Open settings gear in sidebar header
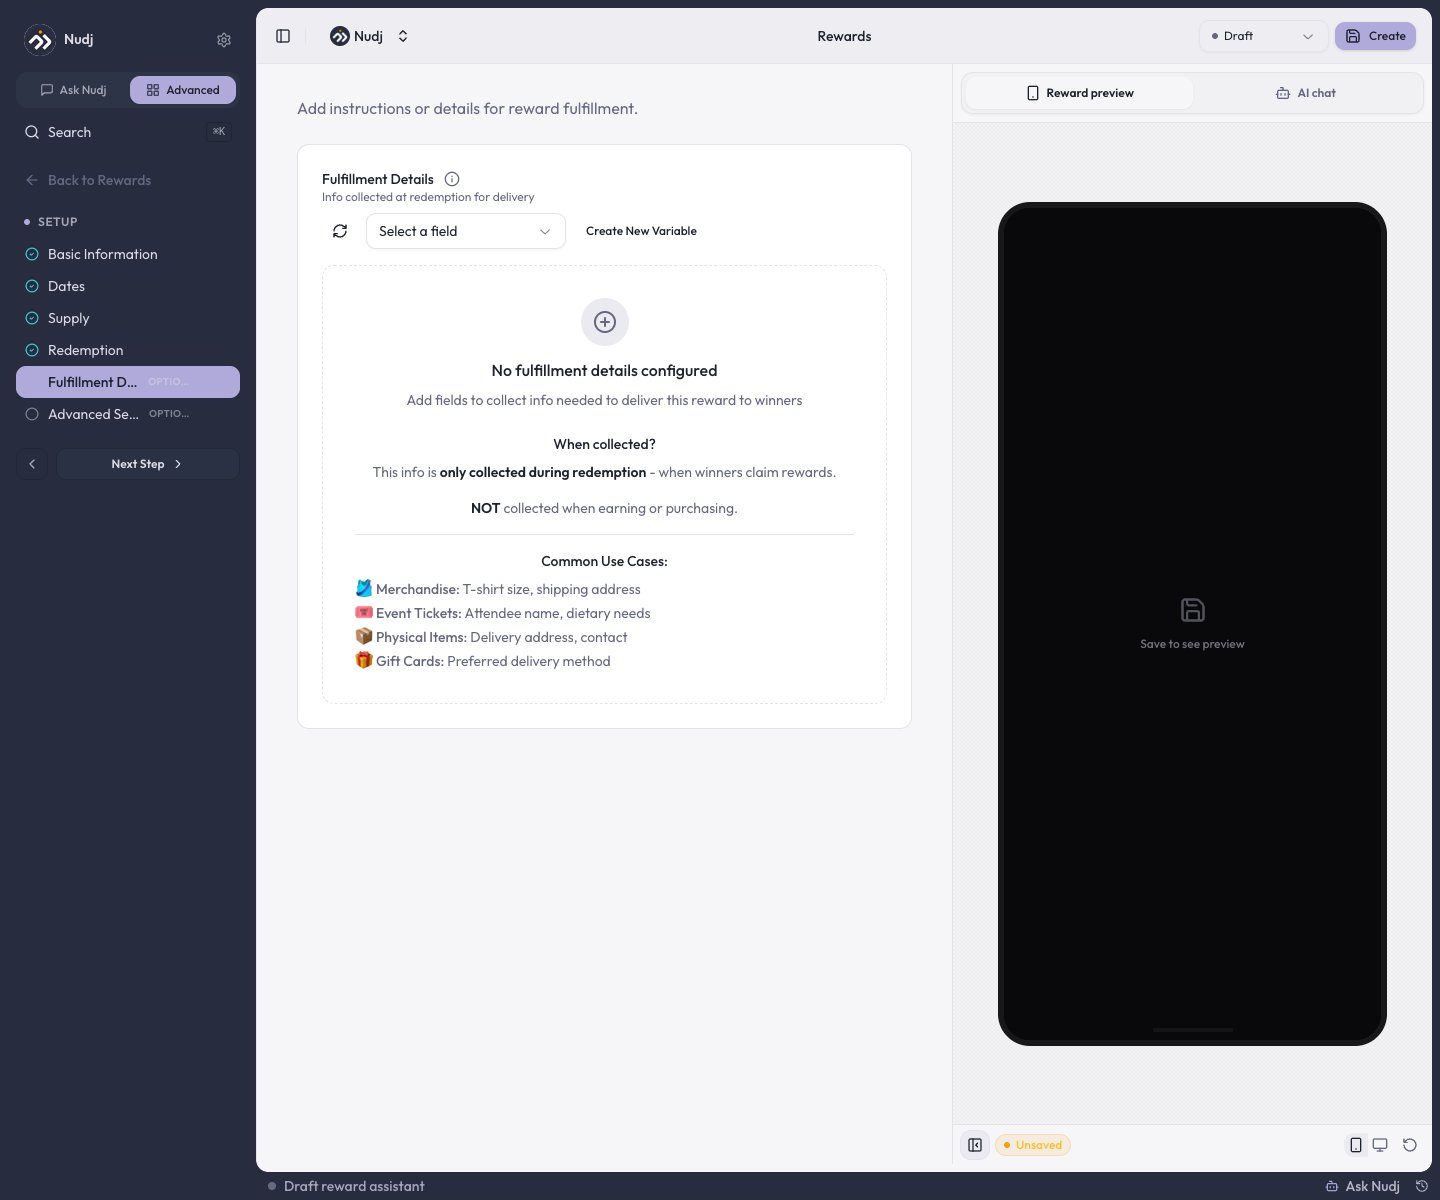 pyautogui.click(x=224, y=40)
